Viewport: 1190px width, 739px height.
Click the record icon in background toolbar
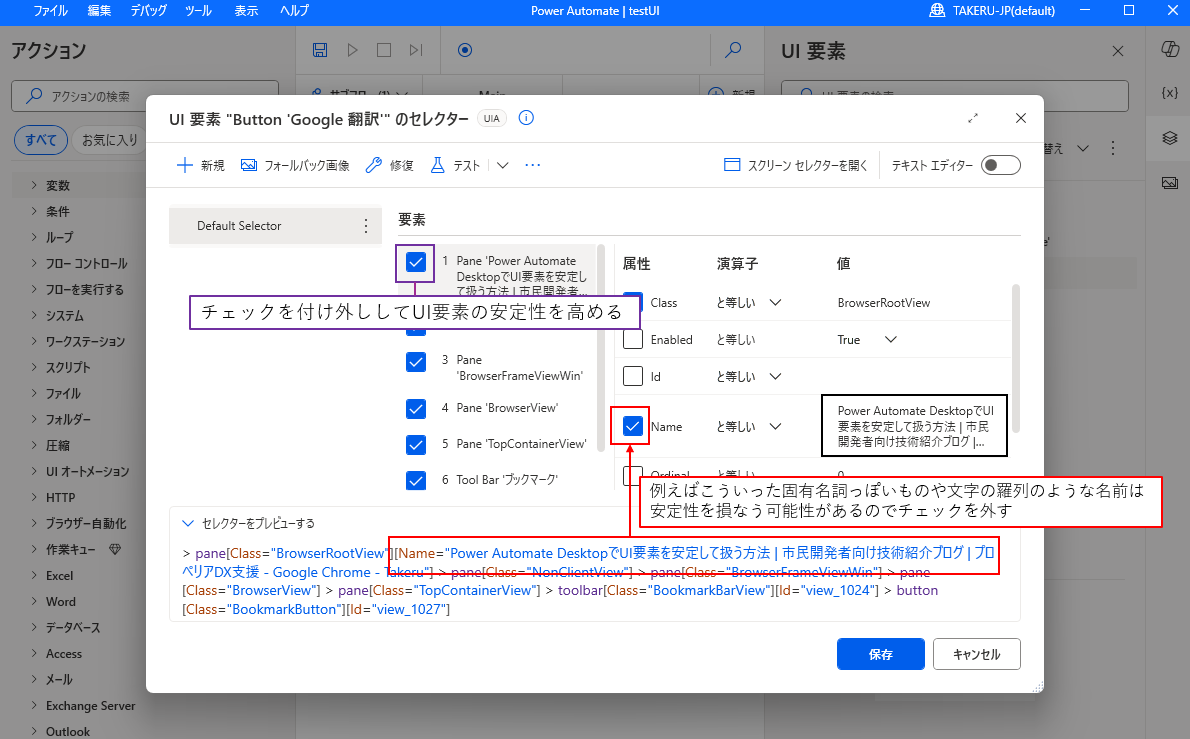tap(464, 49)
